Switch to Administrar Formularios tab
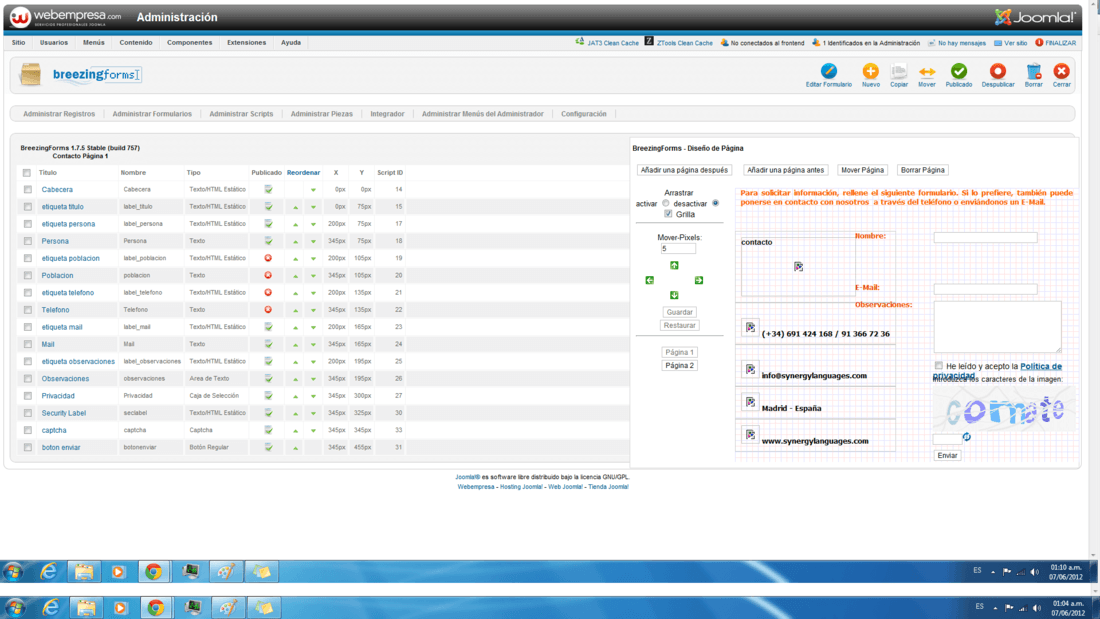 (x=152, y=114)
